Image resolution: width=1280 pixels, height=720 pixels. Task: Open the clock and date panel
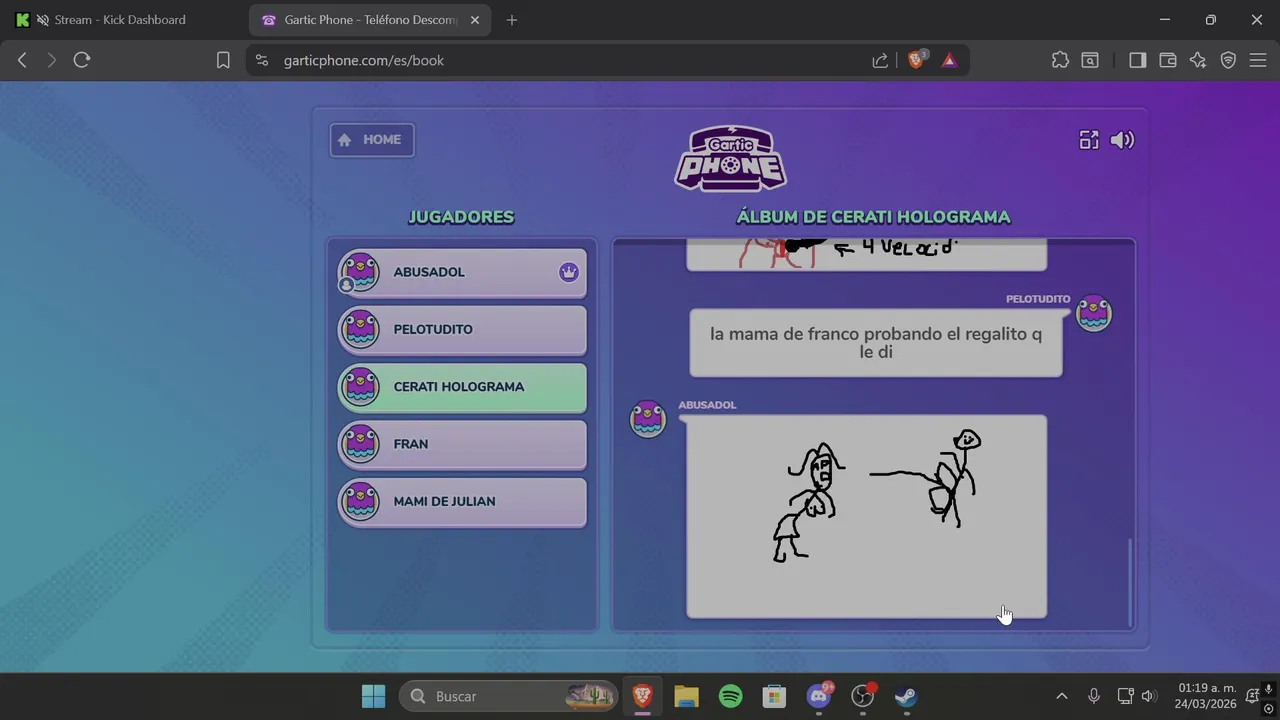[x=1205, y=696]
